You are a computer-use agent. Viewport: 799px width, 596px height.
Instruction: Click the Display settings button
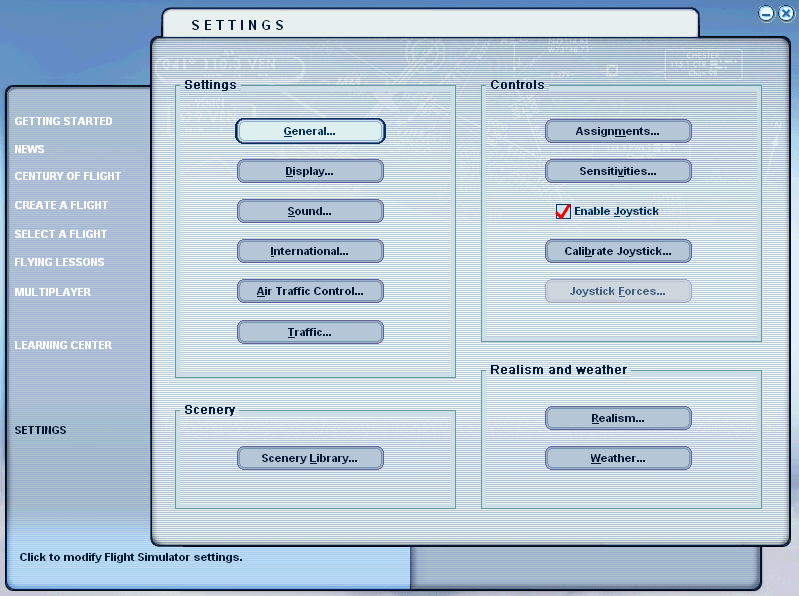310,171
